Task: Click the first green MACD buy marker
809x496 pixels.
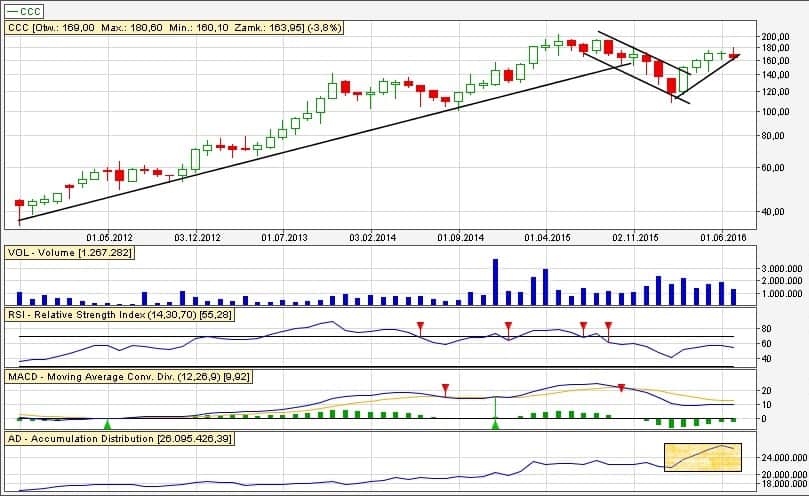Action: (107, 425)
